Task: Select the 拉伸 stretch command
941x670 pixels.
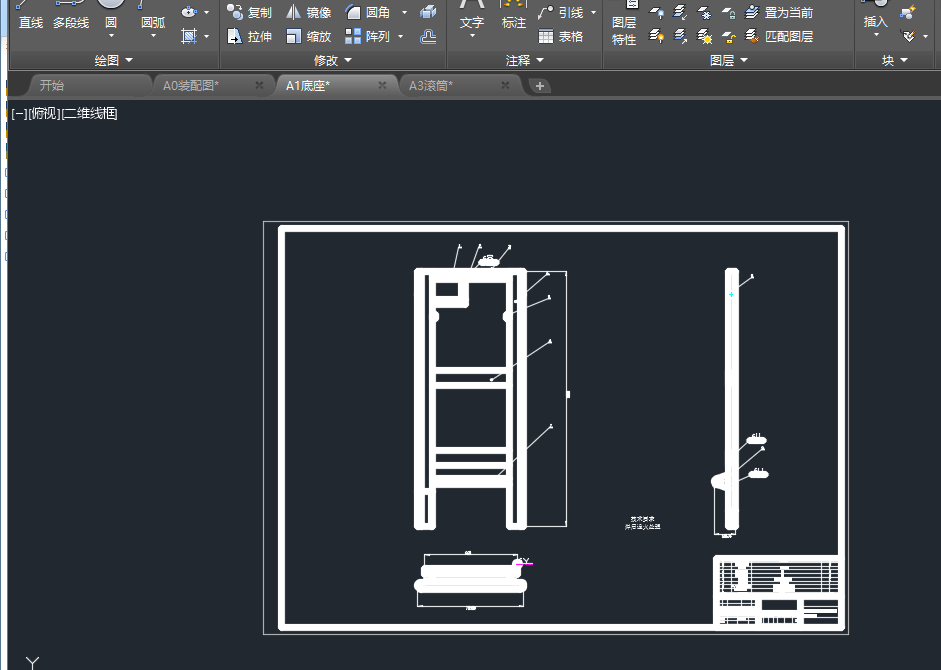Action: click(x=249, y=37)
